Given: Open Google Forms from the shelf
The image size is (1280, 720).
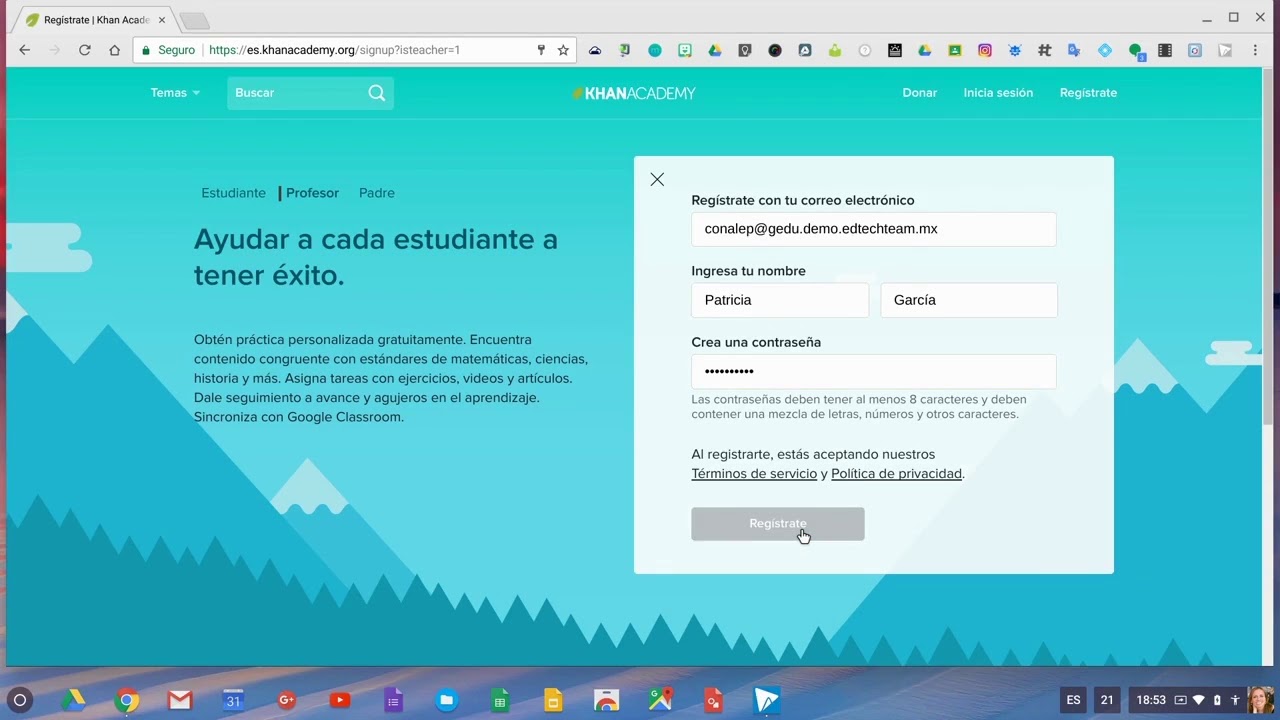Looking at the screenshot, I should click(x=393, y=700).
